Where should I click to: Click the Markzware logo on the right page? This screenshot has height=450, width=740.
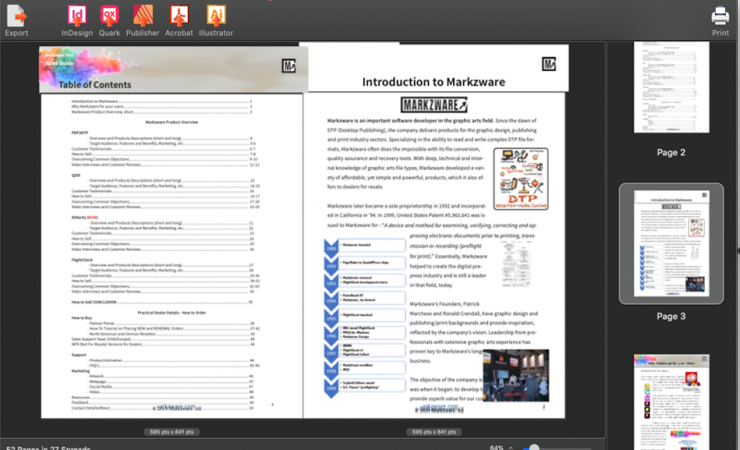point(549,64)
